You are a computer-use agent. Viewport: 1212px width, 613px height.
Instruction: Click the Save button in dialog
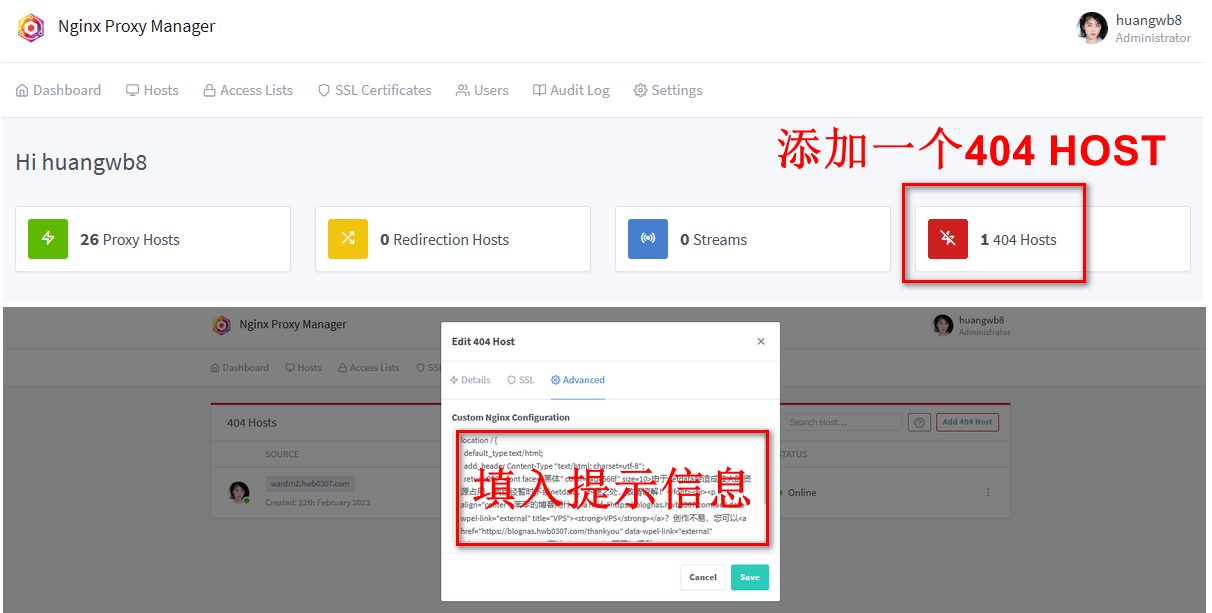tap(749, 577)
